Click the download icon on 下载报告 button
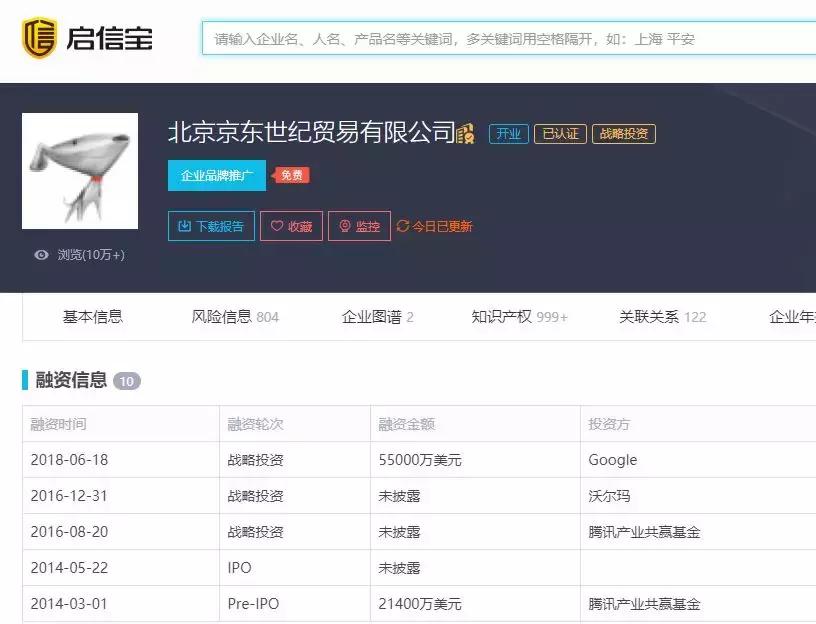Screen dimensions: 816x624 click(185, 225)
